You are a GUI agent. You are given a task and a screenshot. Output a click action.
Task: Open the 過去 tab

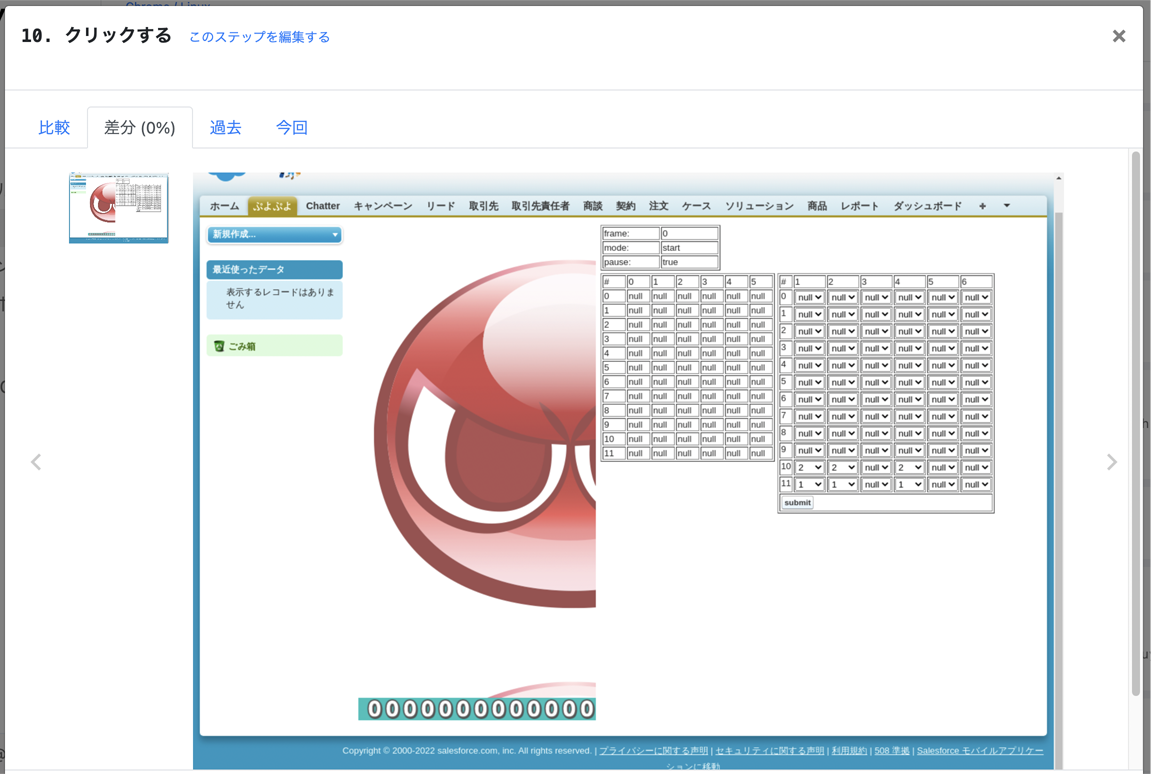pyautogui.click(x=225, y=127)
